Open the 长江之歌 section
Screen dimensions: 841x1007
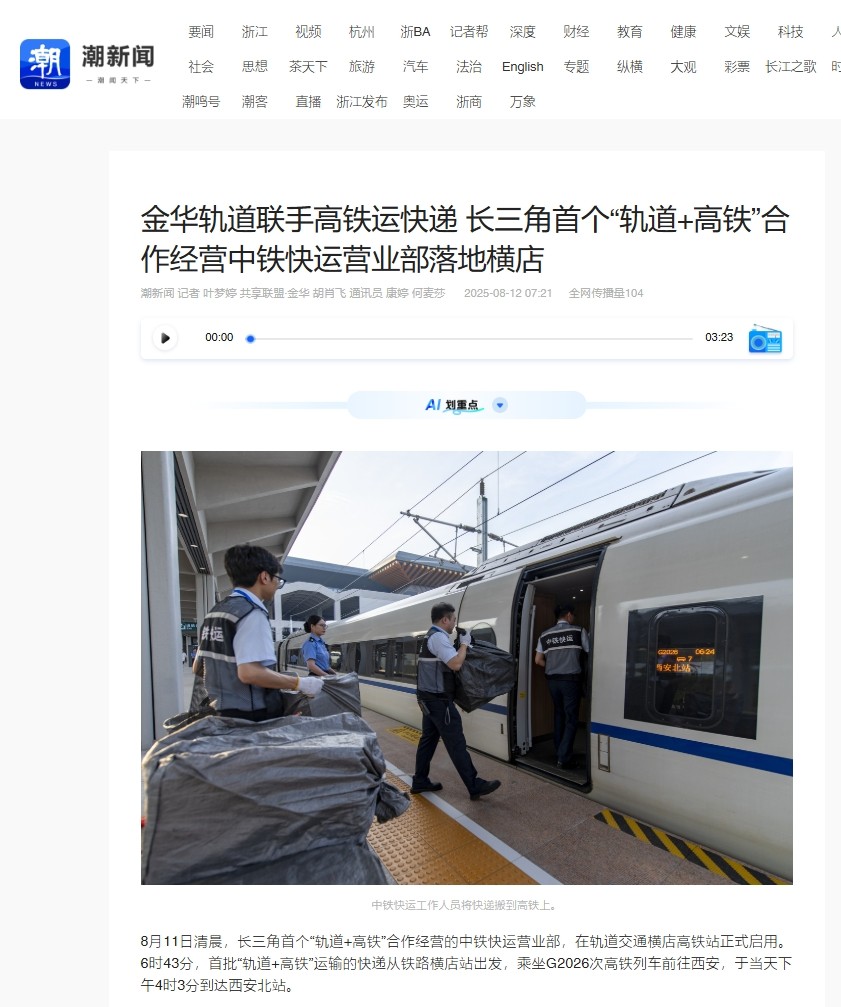tap(790, 67)
